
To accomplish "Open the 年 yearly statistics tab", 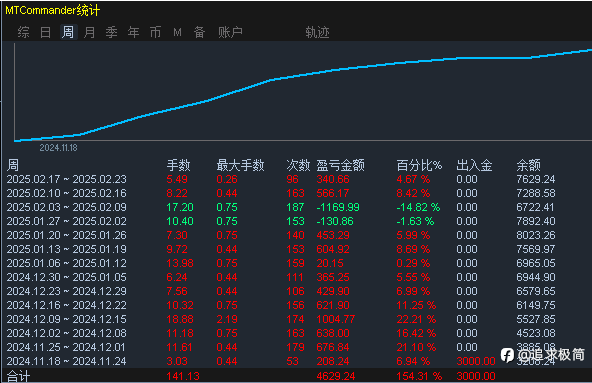I will (x=133, y=32).
